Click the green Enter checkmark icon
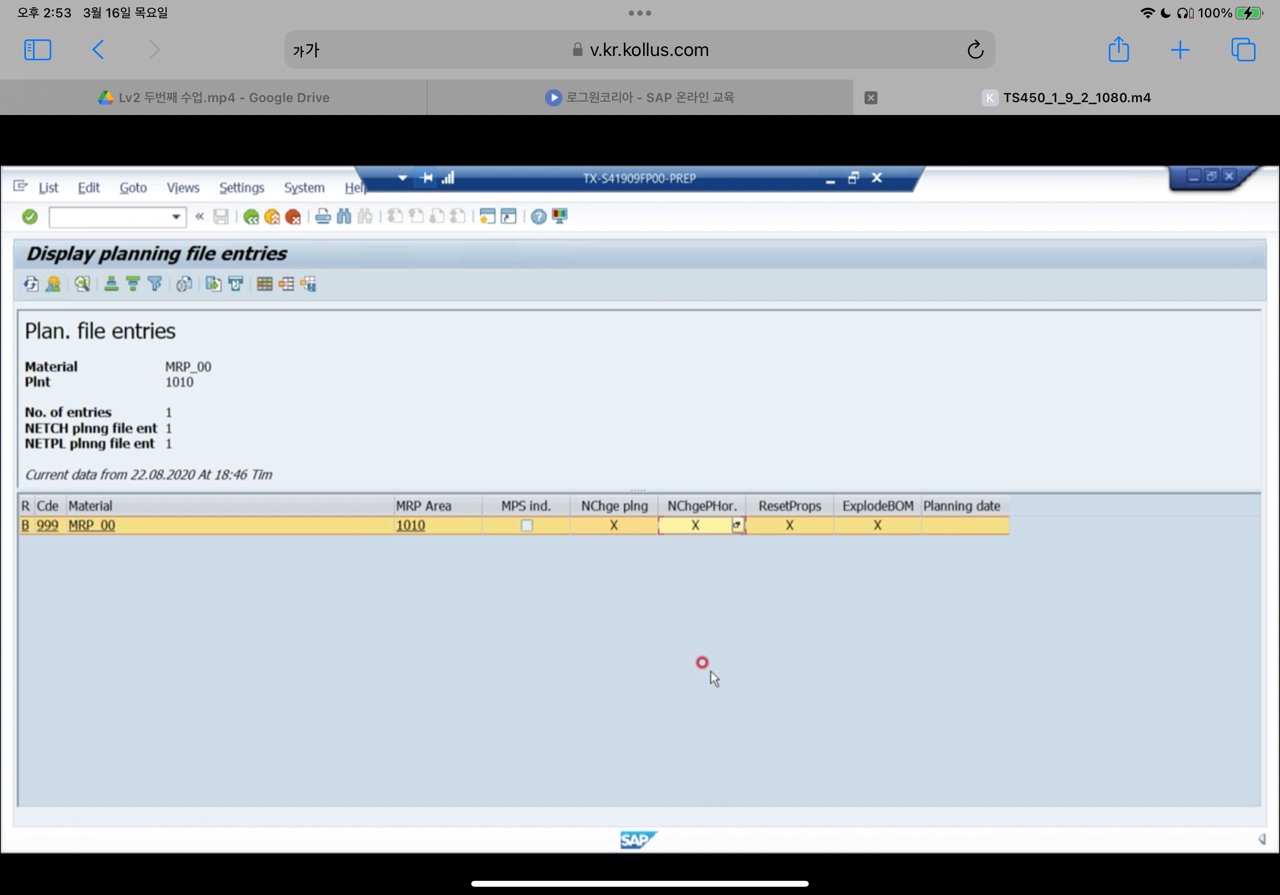1280x895 pixels. coord(30,217)
